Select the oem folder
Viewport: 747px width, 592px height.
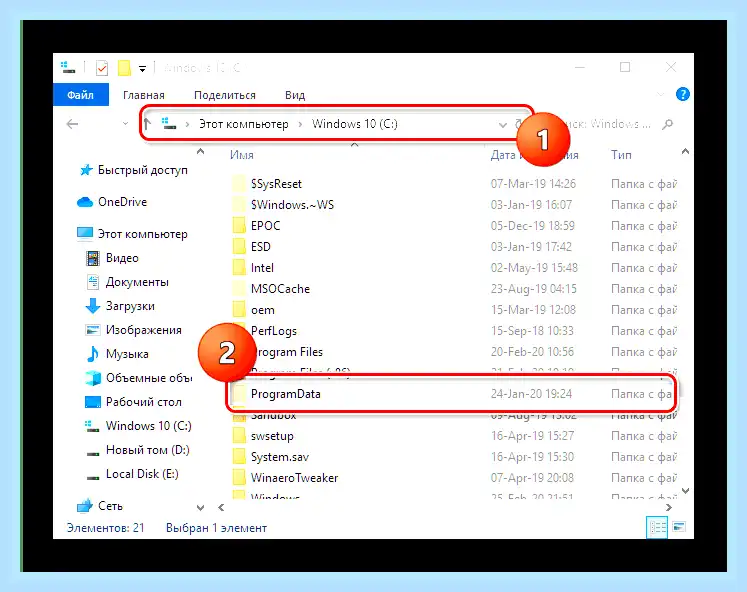[x=262, y=310]
